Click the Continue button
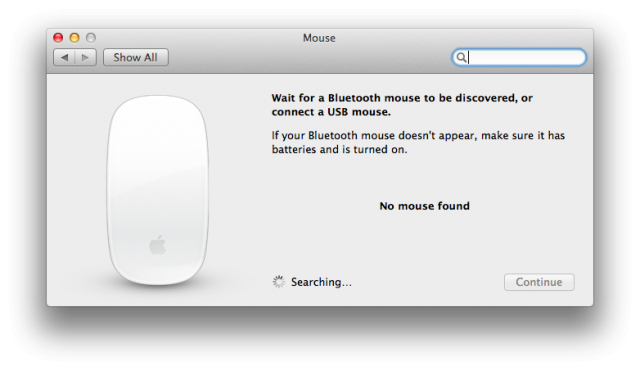This screenshot has height=371, width=640. pyautogui.click(x=539, y=282)
